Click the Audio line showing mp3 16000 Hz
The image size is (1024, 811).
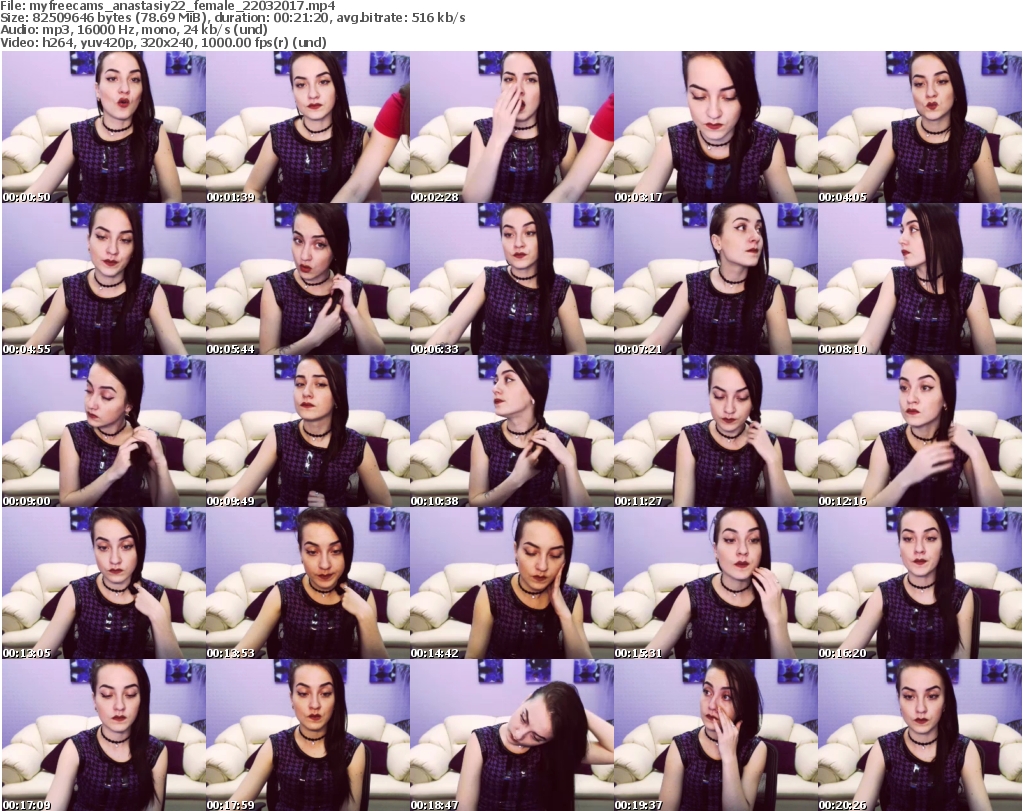tap(134, 30)
